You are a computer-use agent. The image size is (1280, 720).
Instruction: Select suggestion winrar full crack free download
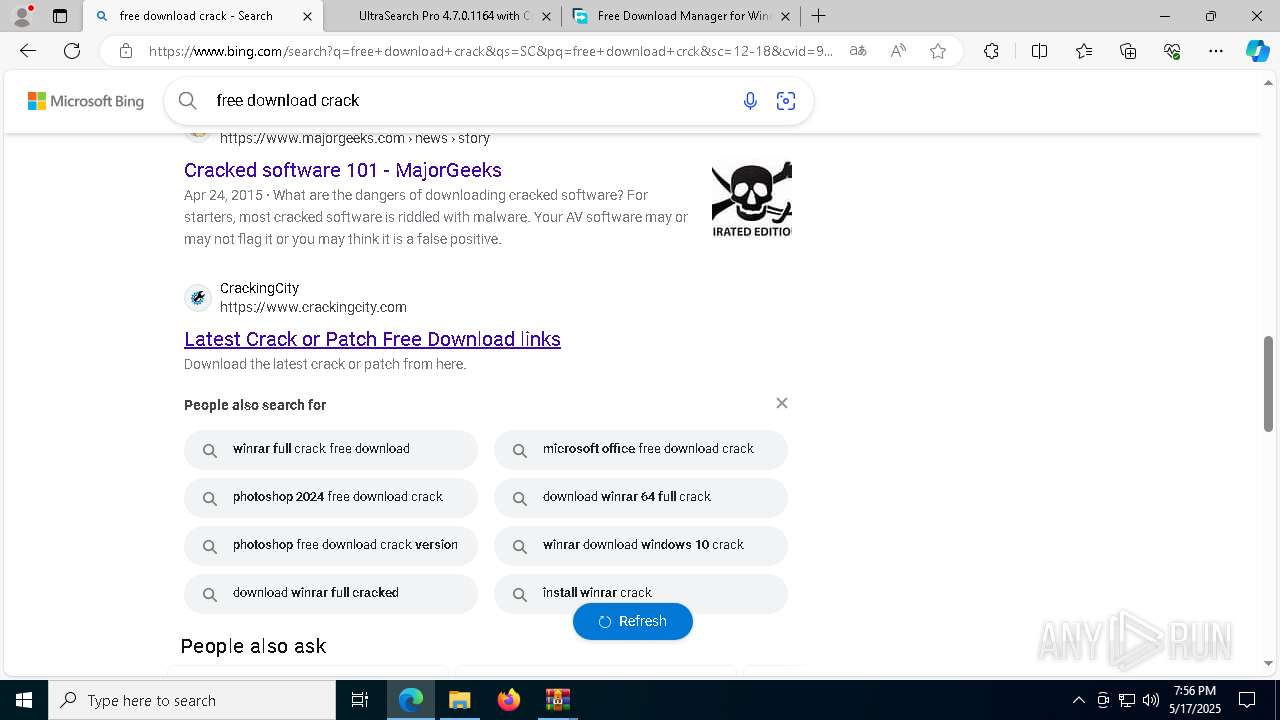click(x=331, y=450)
